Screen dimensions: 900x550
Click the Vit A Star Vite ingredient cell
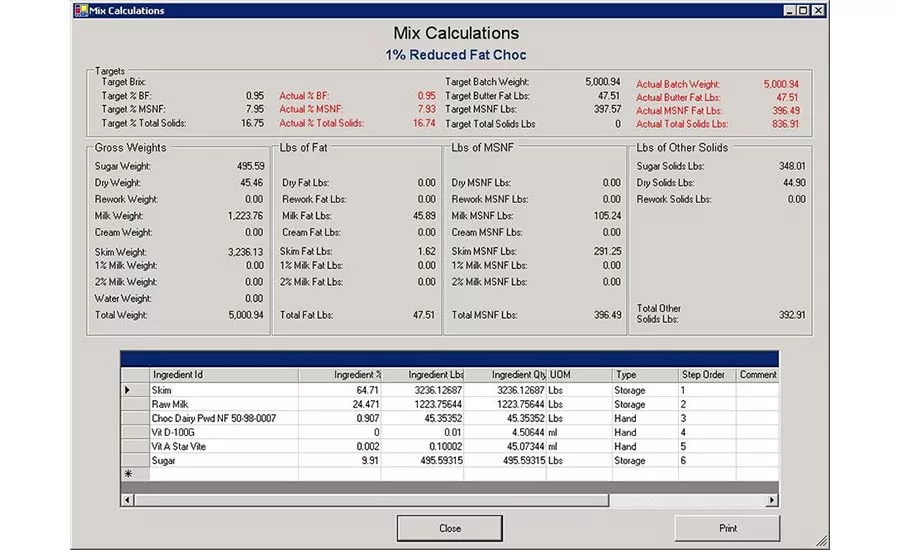(x=222, y=446)
